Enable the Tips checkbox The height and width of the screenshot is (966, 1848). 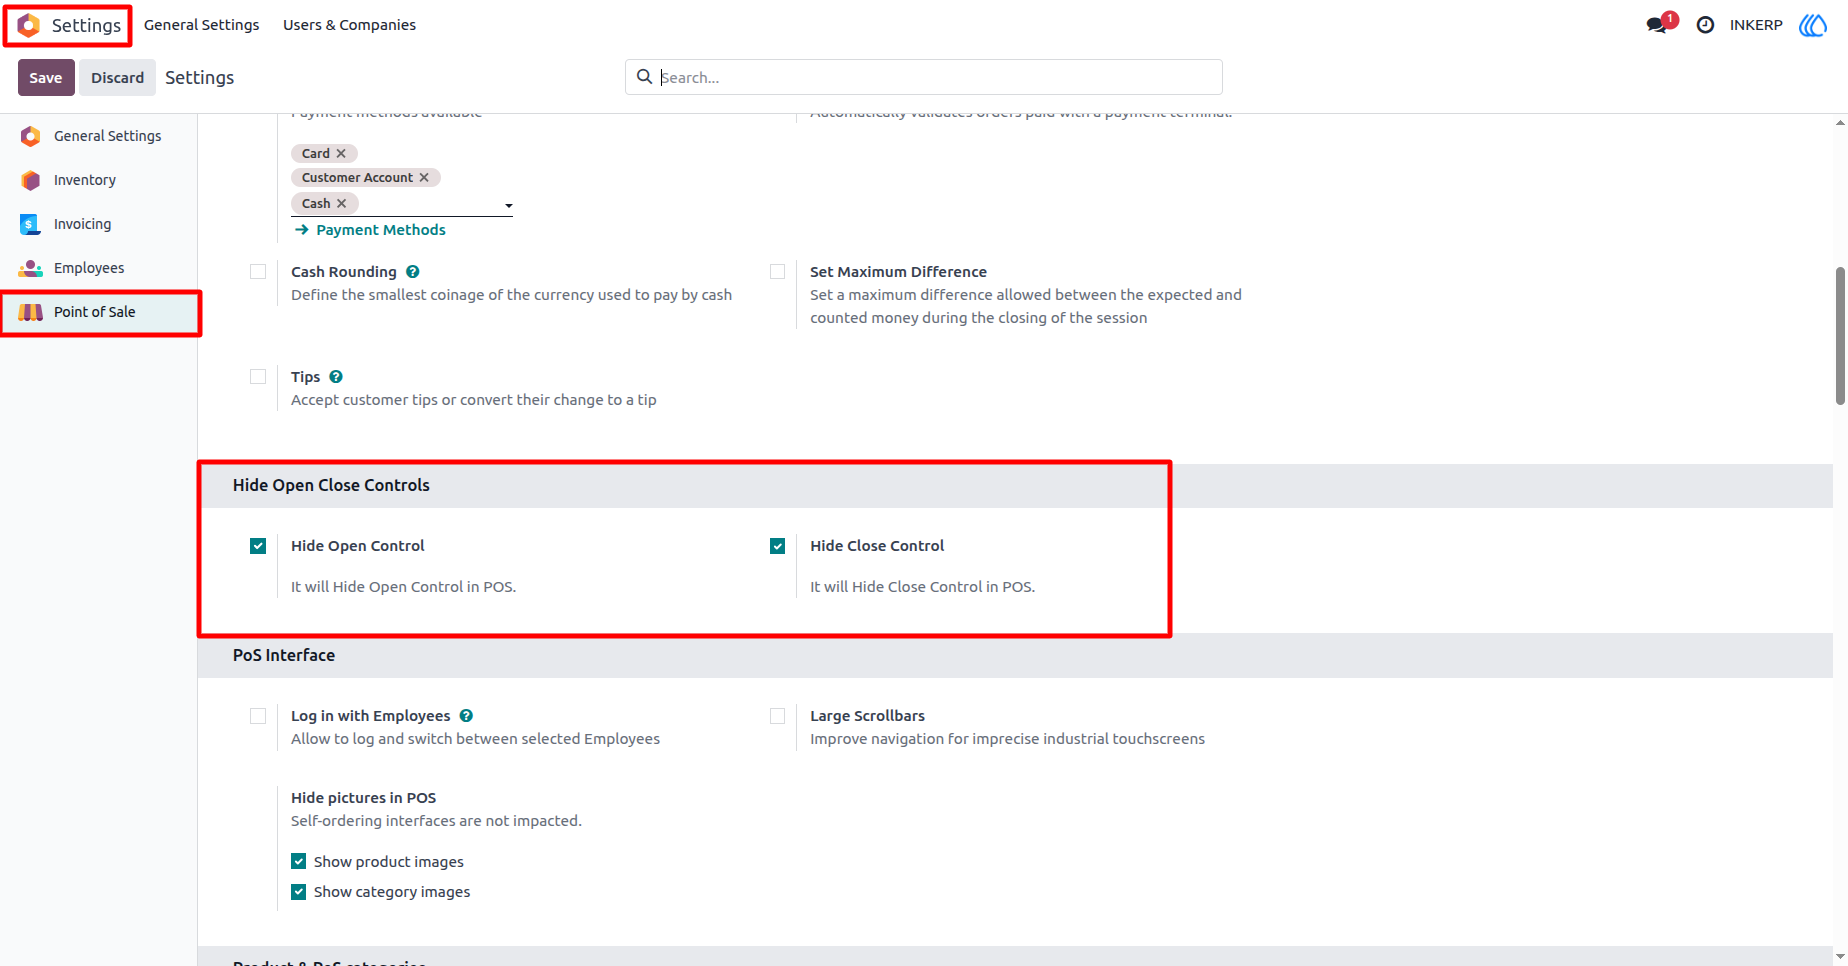pos(258,377)
